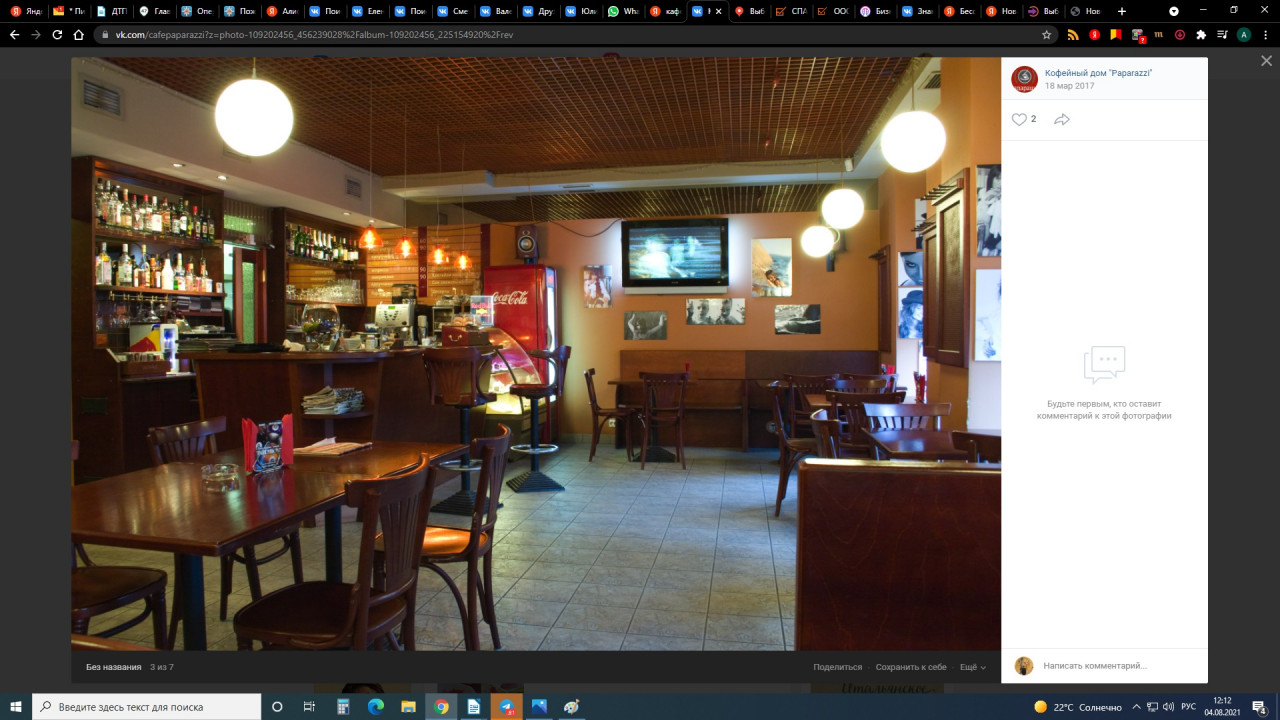The image size is (1280, 720).
Task: Click the Paparazzi community avatar
Action: (x=1024, y=79)
